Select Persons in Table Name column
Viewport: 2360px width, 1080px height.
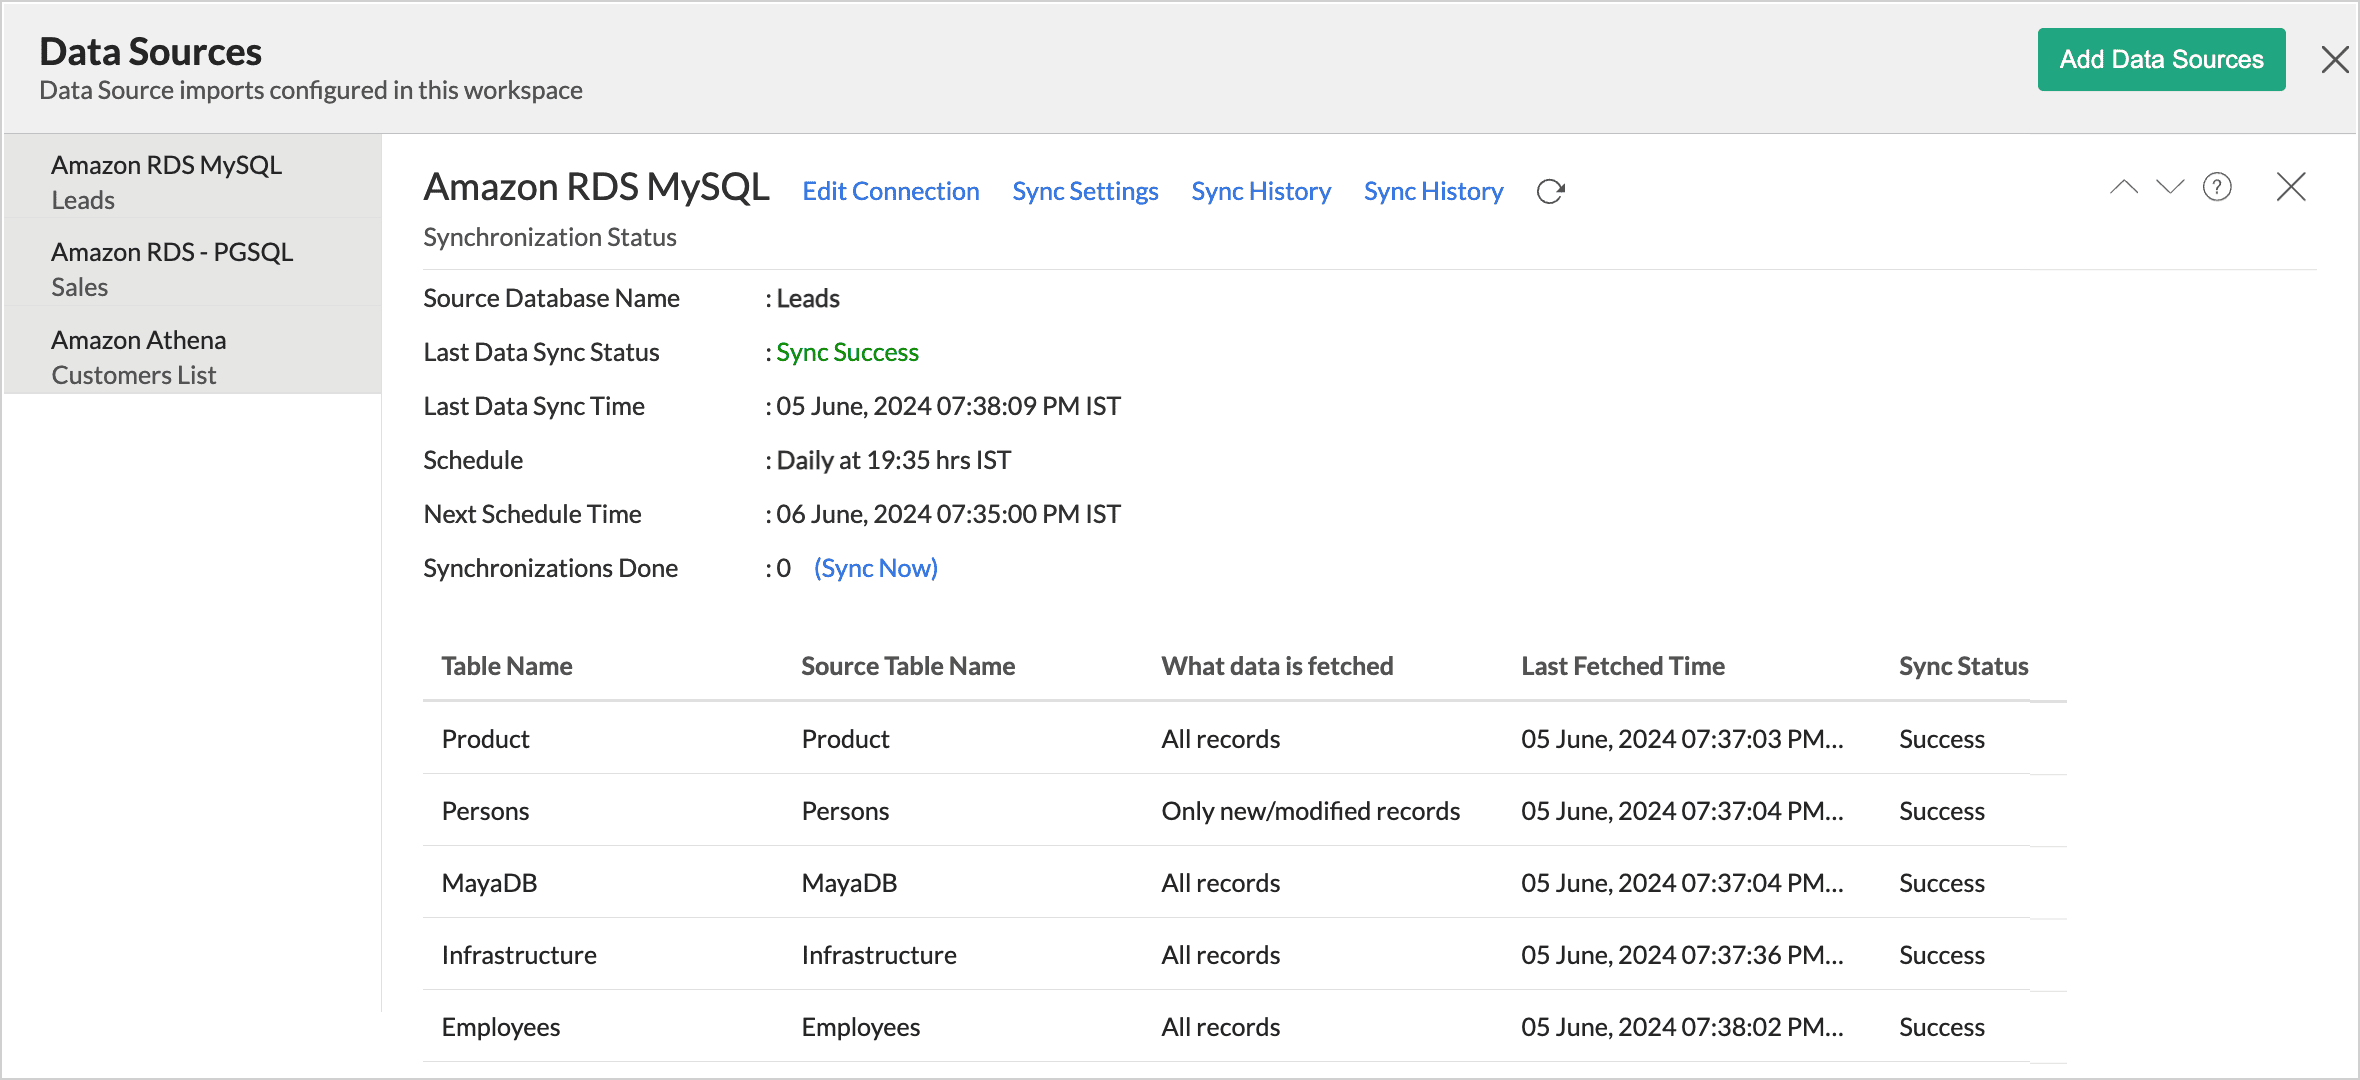[485, 811]
